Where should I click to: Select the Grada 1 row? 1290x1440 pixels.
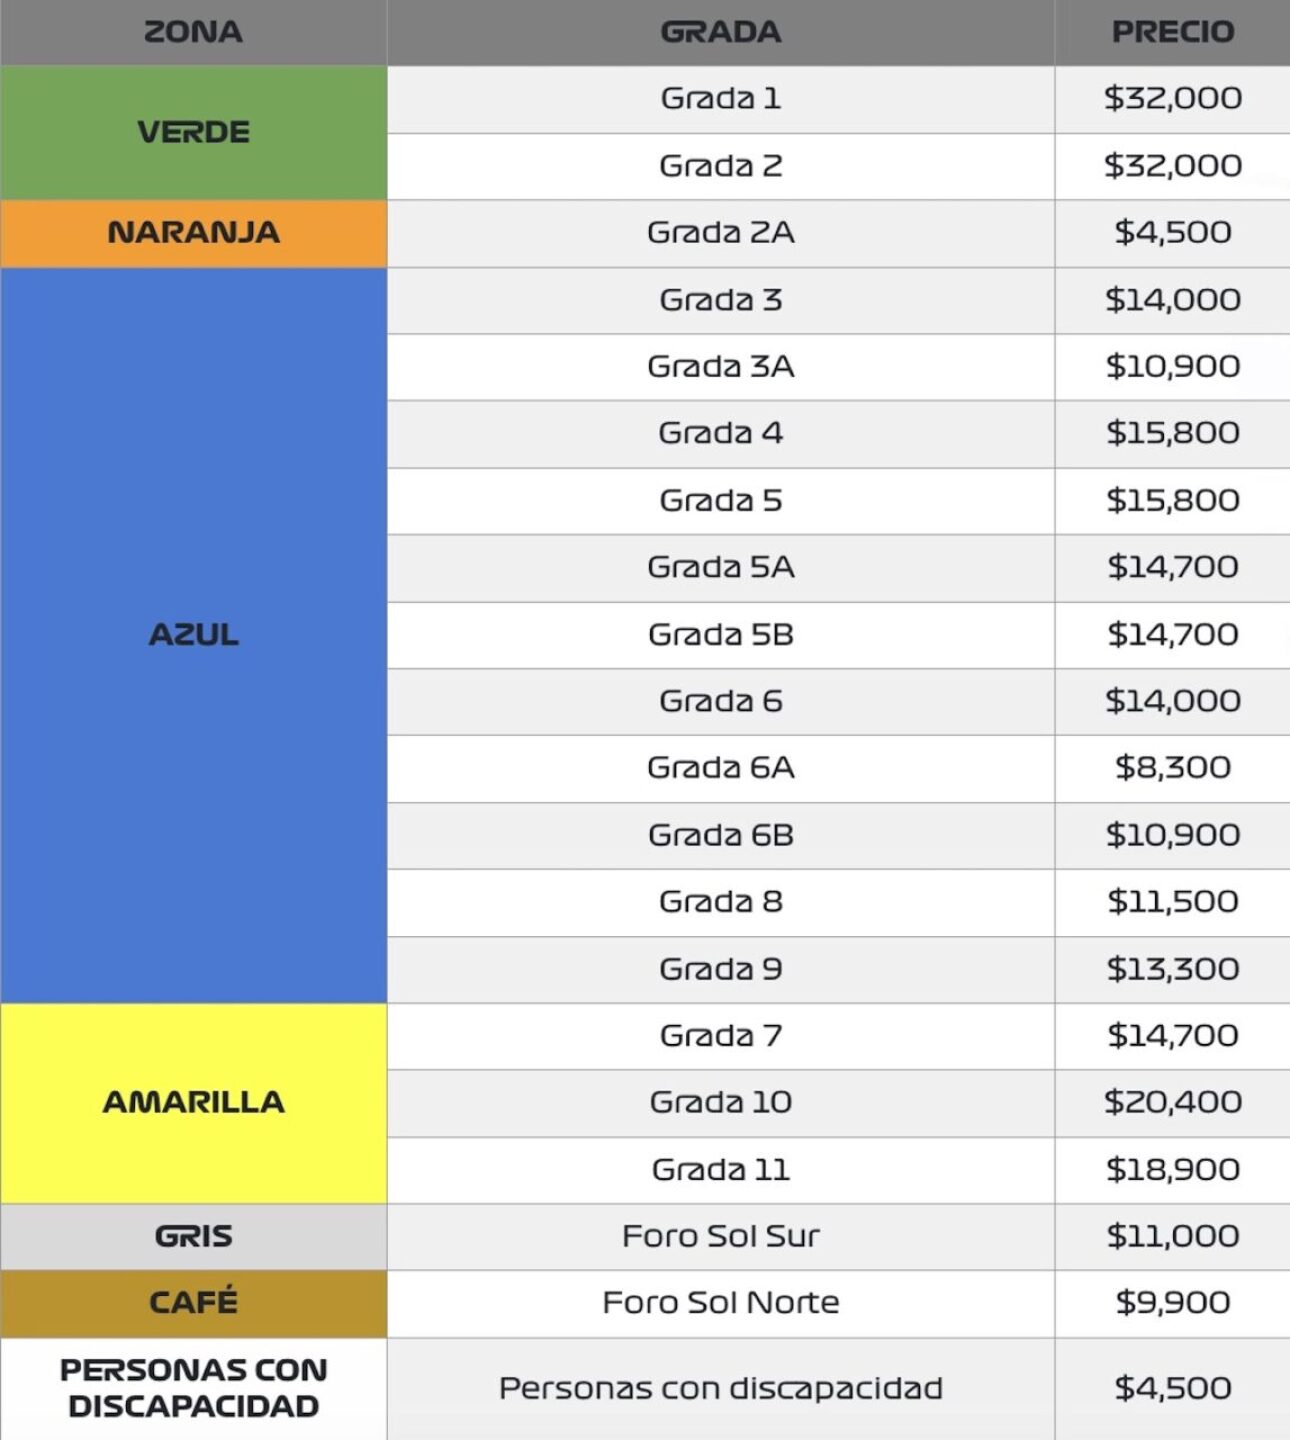[720, 99]
